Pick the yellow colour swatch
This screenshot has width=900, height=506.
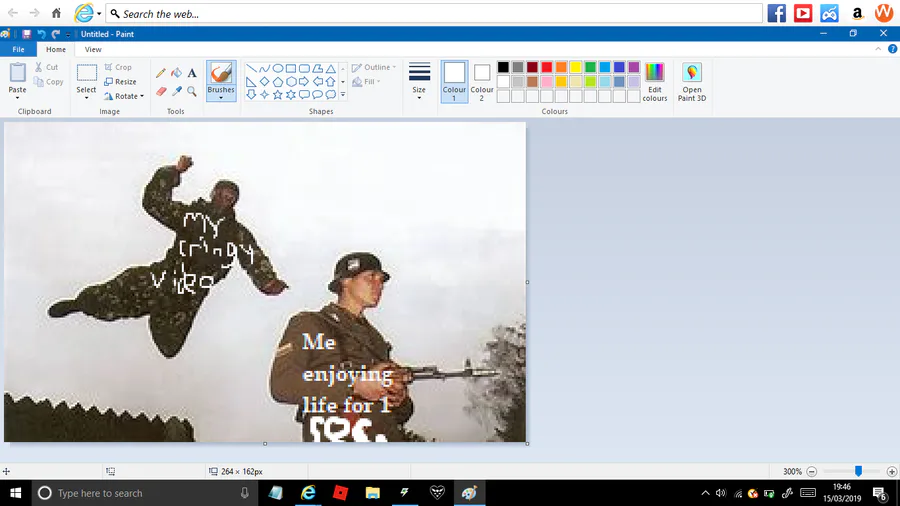click(x=576, y=67)
